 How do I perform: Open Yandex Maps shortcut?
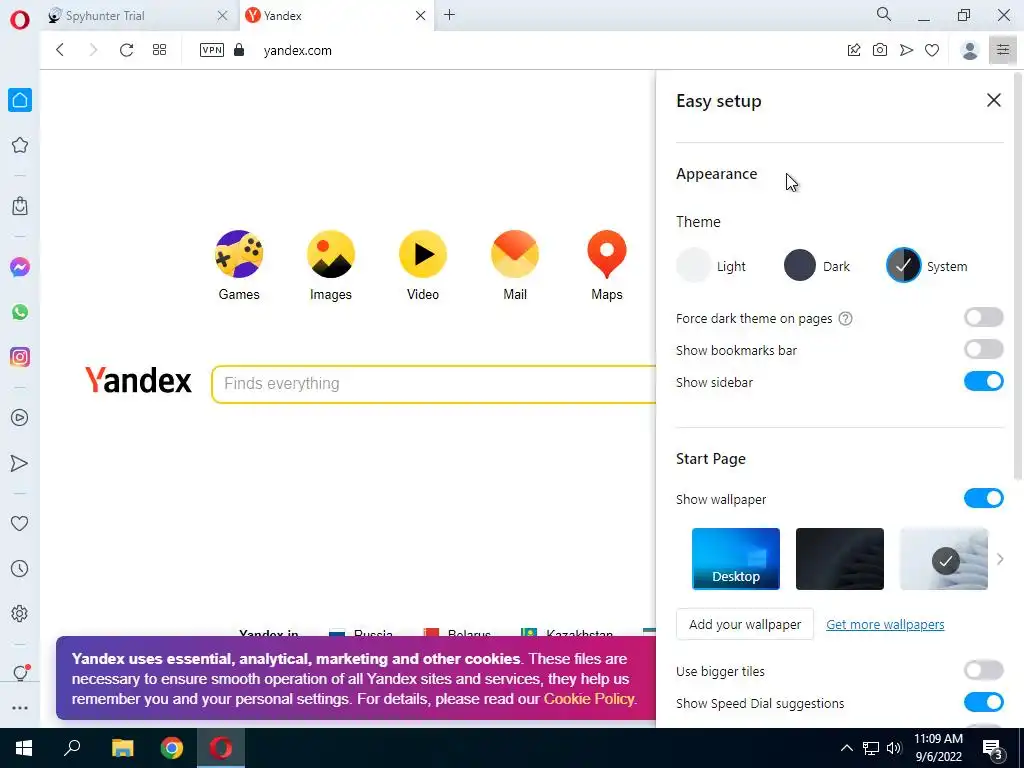click(607, 266)
